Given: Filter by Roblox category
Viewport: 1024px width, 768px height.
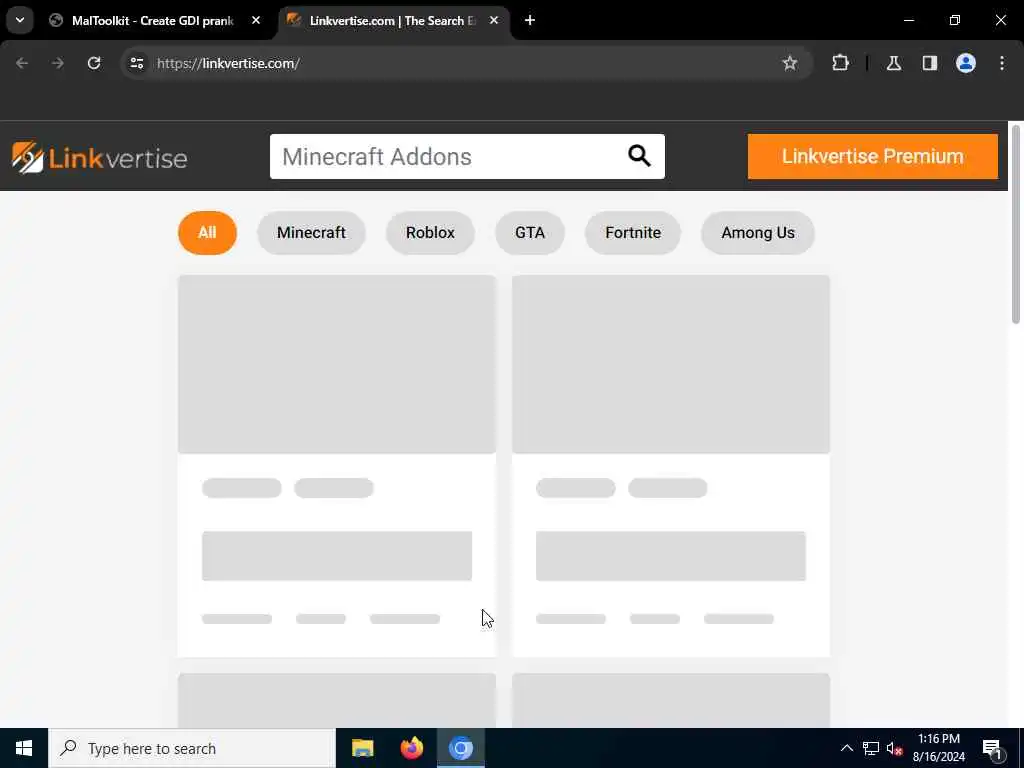Looking at the screenshot, I should 430,232.
